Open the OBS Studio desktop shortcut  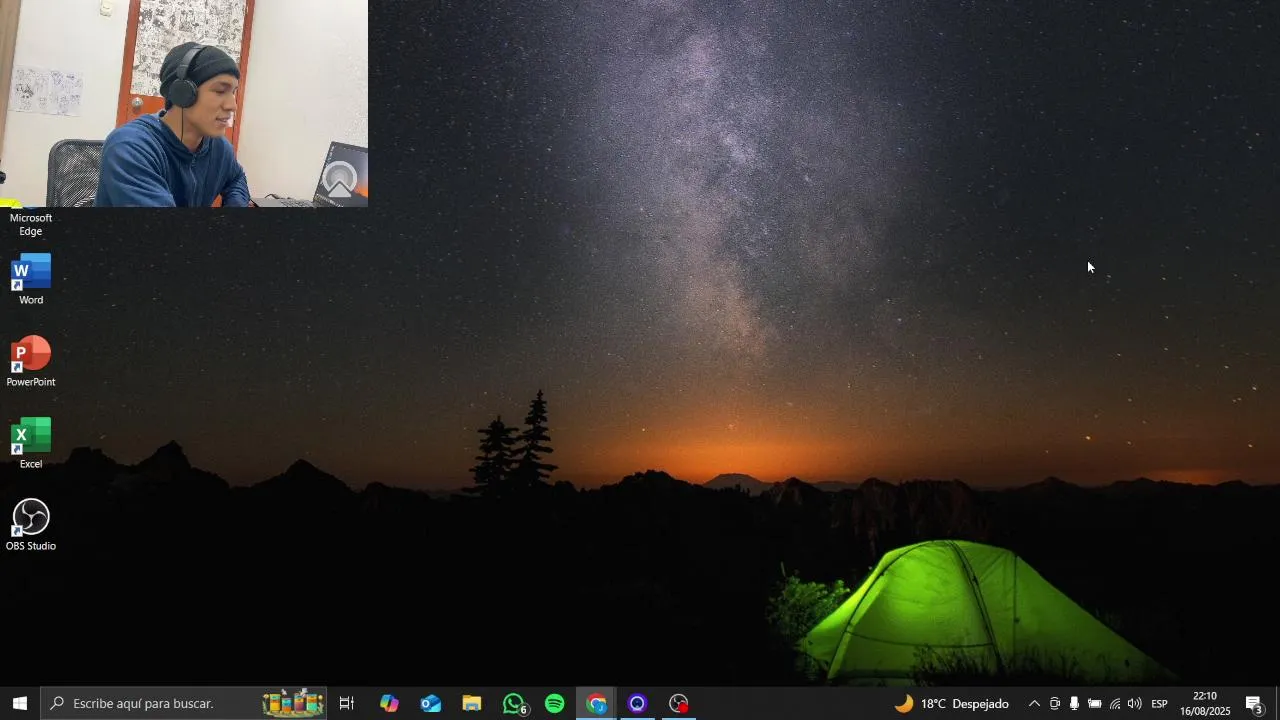tap(31, 525)
